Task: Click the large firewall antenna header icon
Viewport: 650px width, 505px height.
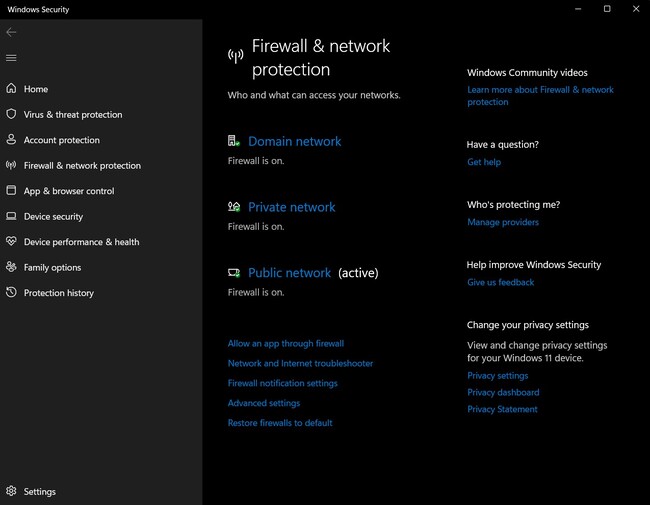Action: (235, 56)
